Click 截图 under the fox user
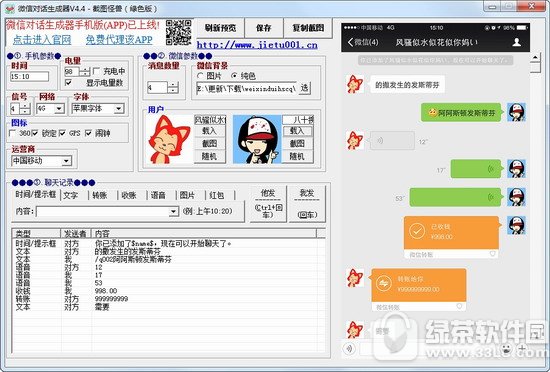The image size is (550, 372). (209, 143)
